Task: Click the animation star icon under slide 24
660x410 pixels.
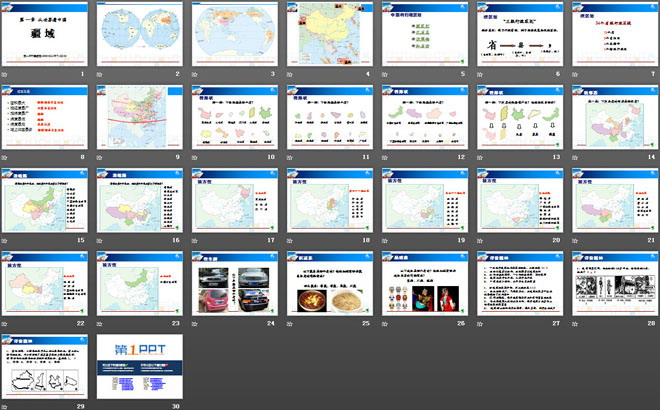Action: click(x=195, y=324)
